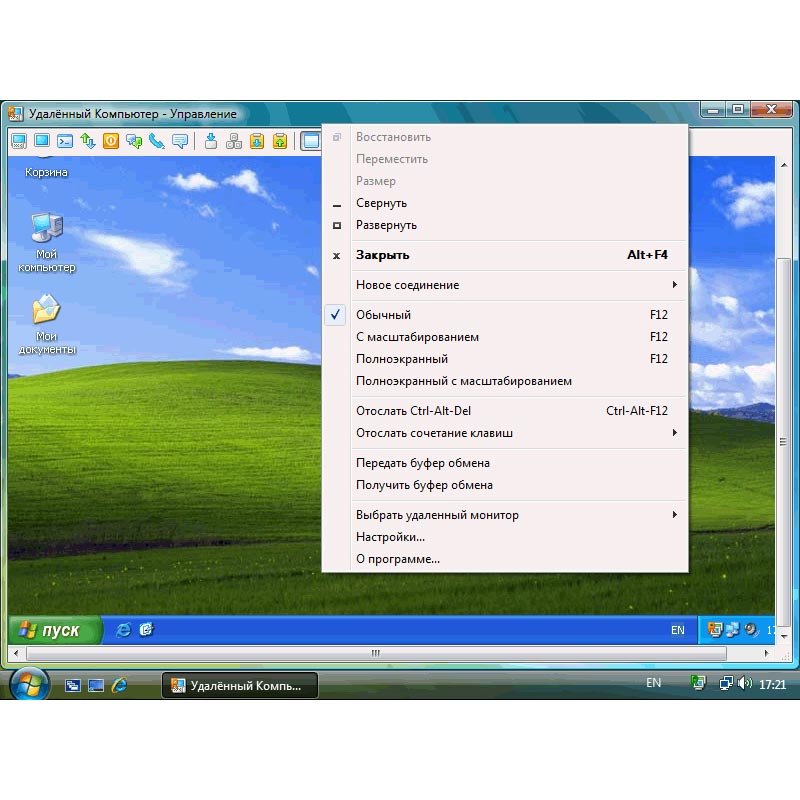Click the host tray network icon
Viewport: 800px width, 800px height.
(x=726, y=683)
